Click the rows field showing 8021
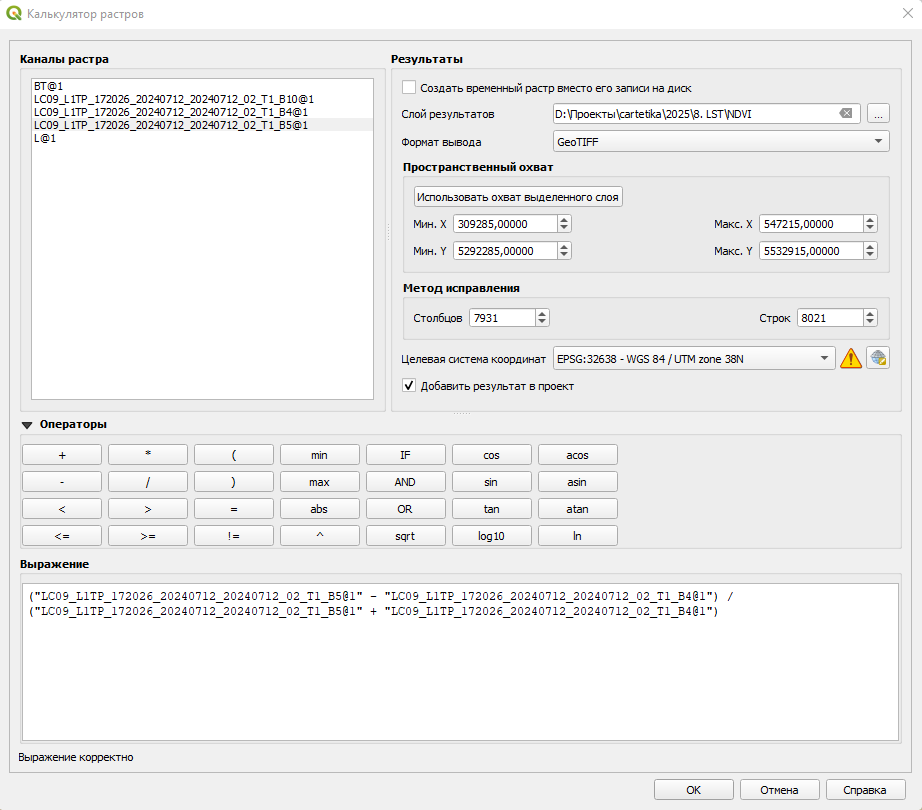Screen dimensions: 922x810 [830, 318]
